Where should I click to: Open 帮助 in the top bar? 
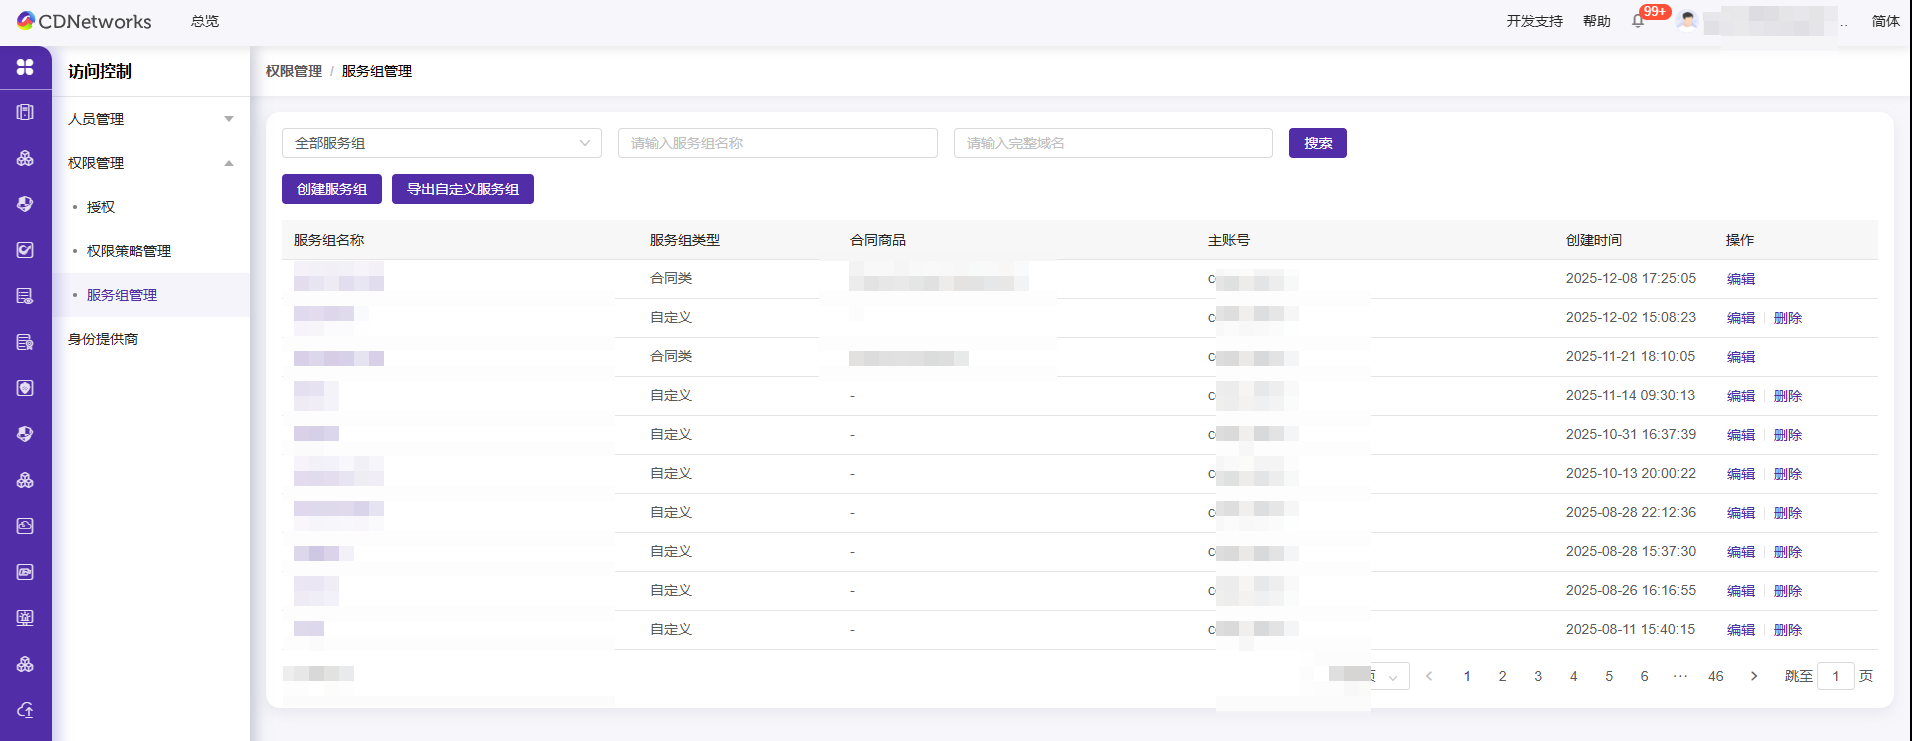tap(1596, 21)
